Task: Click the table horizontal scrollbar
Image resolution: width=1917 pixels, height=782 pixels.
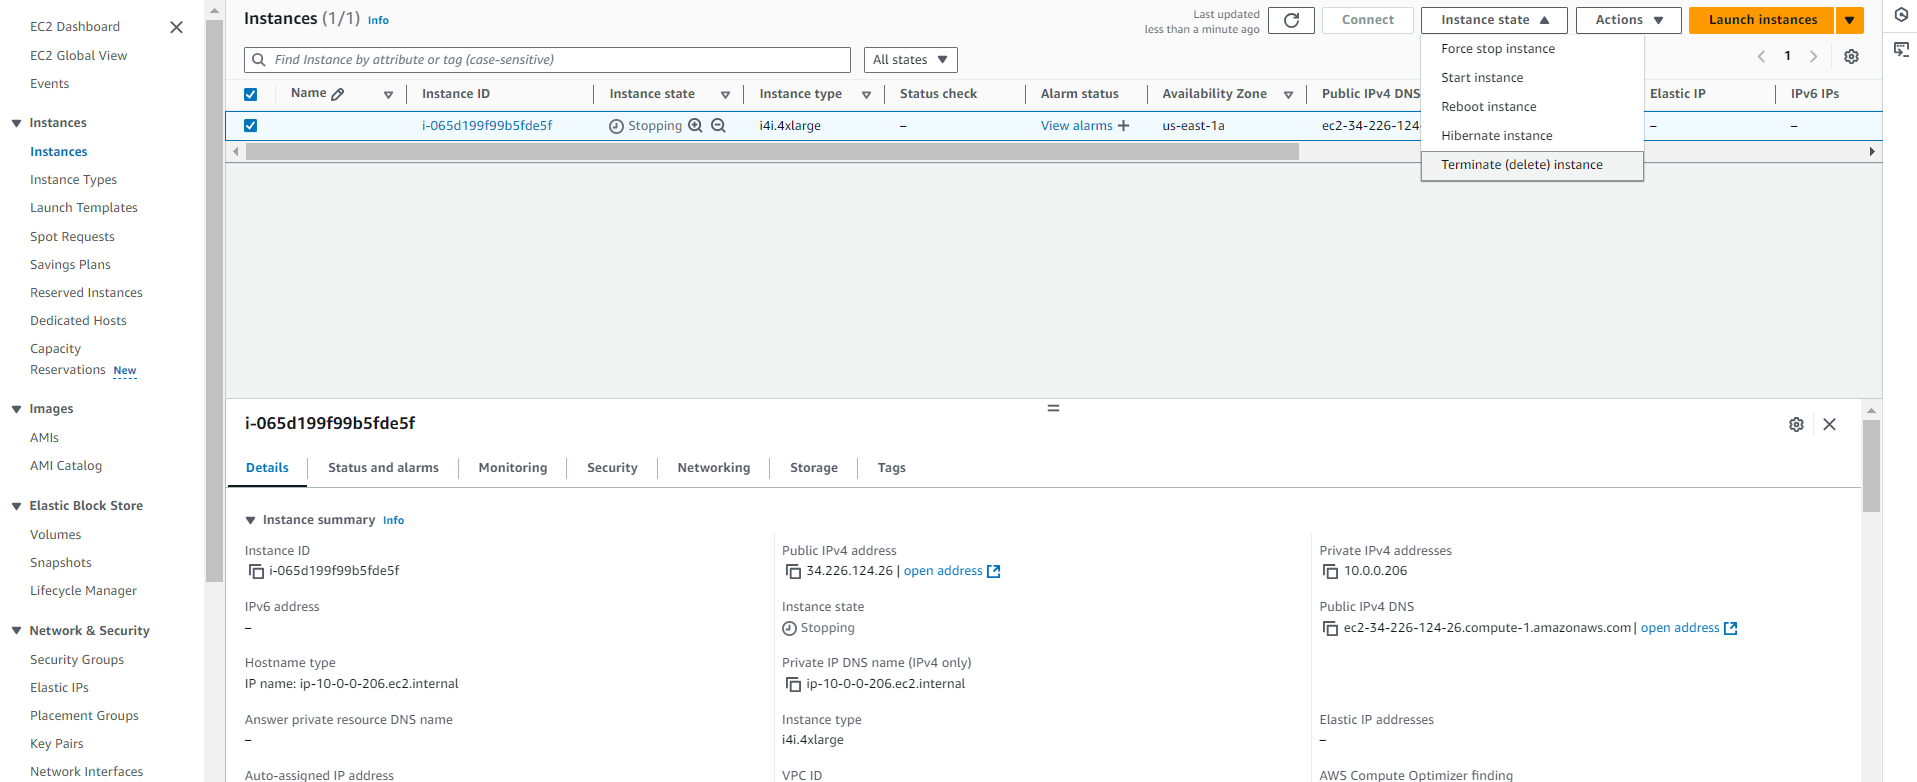Action: point(772,152)
